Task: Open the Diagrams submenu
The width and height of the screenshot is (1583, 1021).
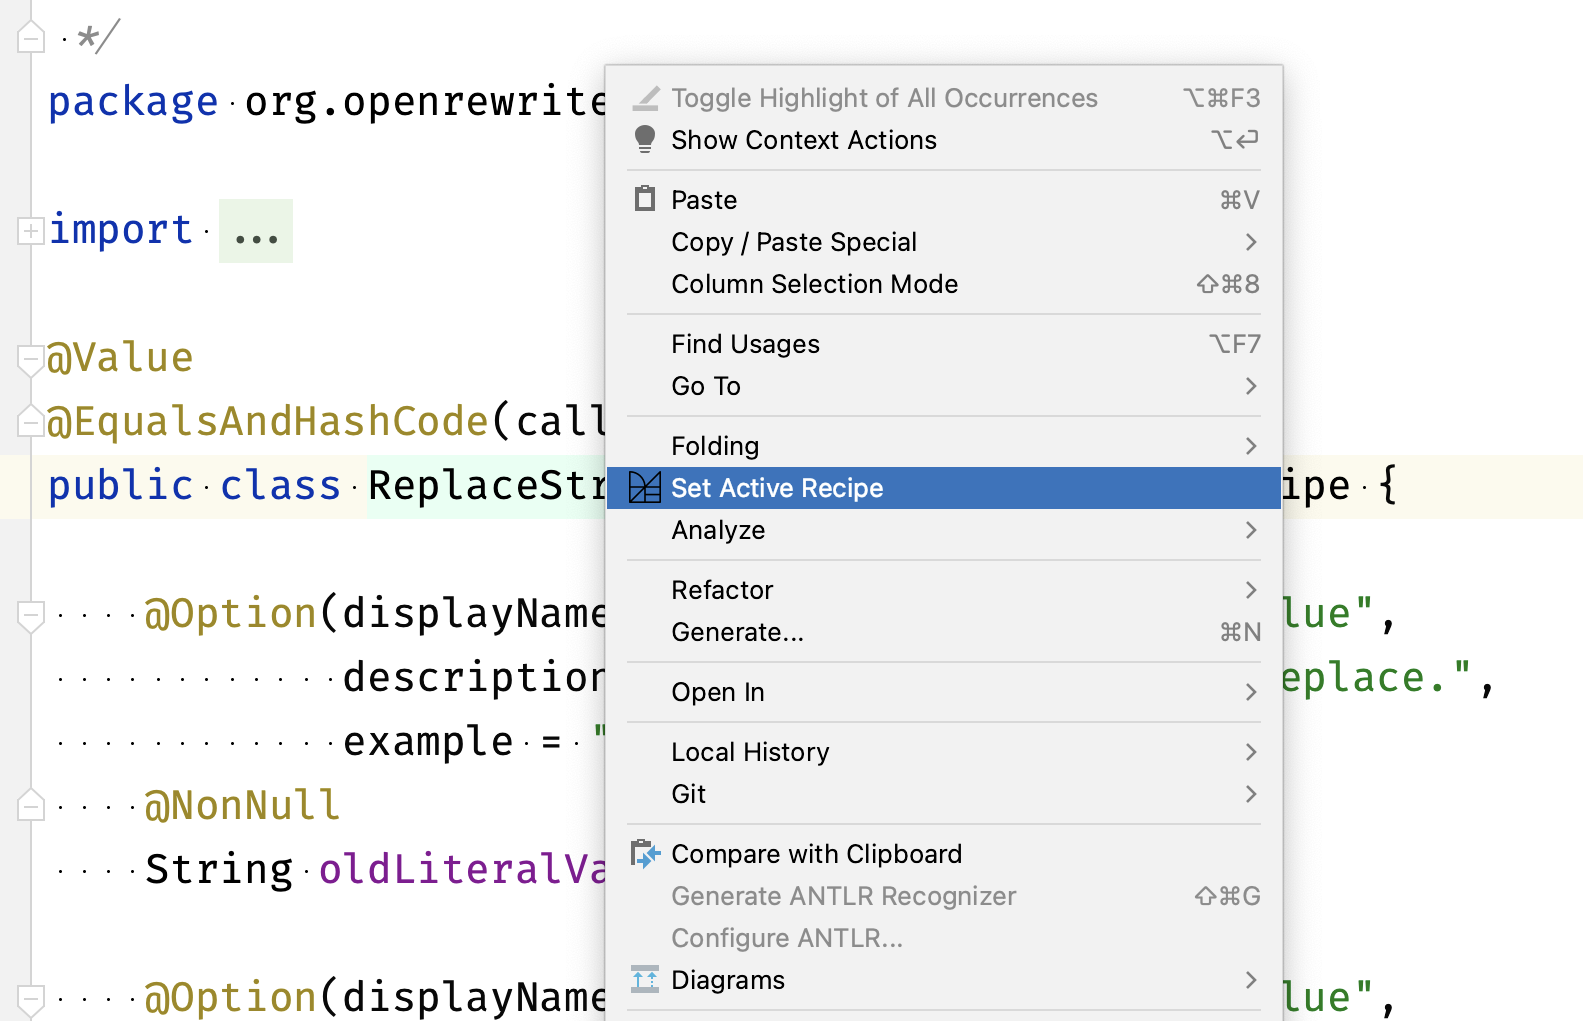Action: tap(944, 980)
